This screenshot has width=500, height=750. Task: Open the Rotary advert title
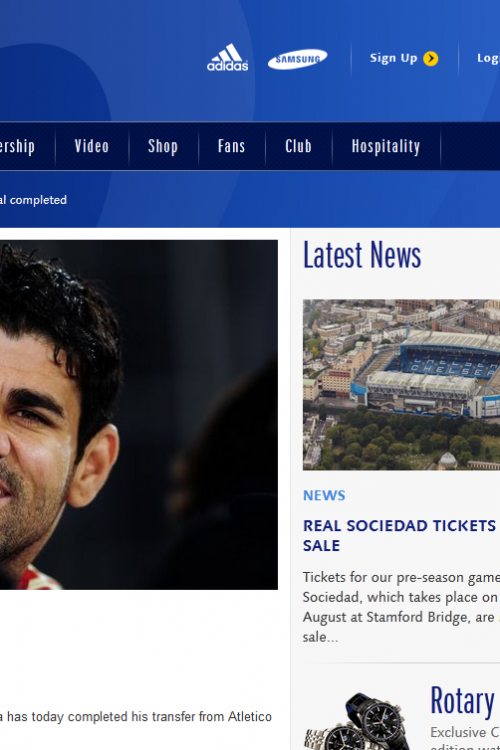point(462,701)
